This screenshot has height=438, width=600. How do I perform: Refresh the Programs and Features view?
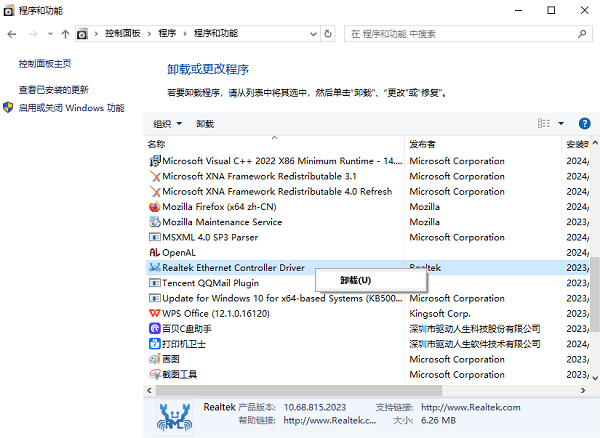coord(328,34)
